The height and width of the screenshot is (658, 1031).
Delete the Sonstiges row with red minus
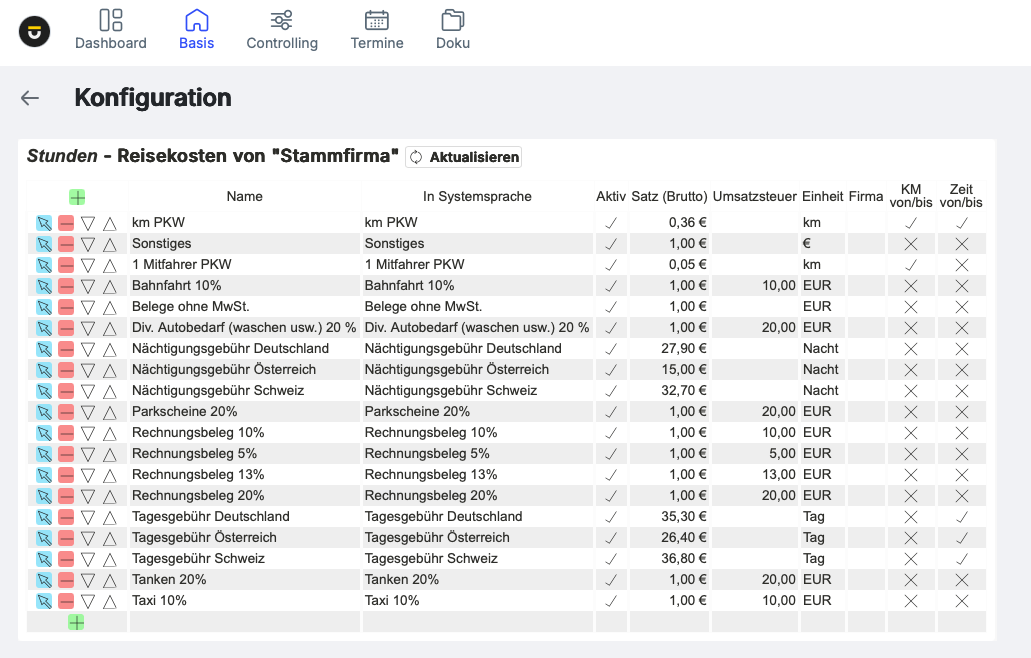[66, 244]
